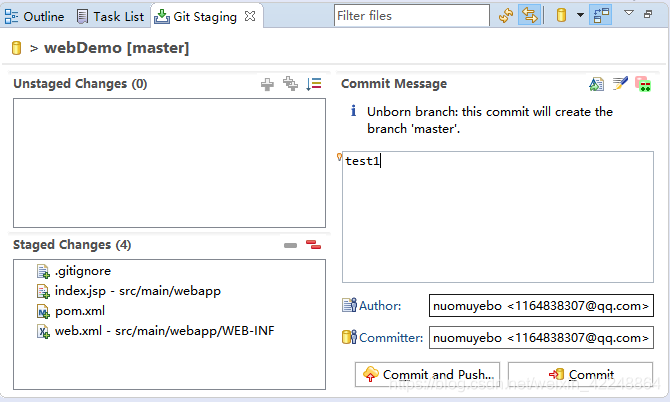
Task: Click the Author person icon
Action: (x=349, y=305)
